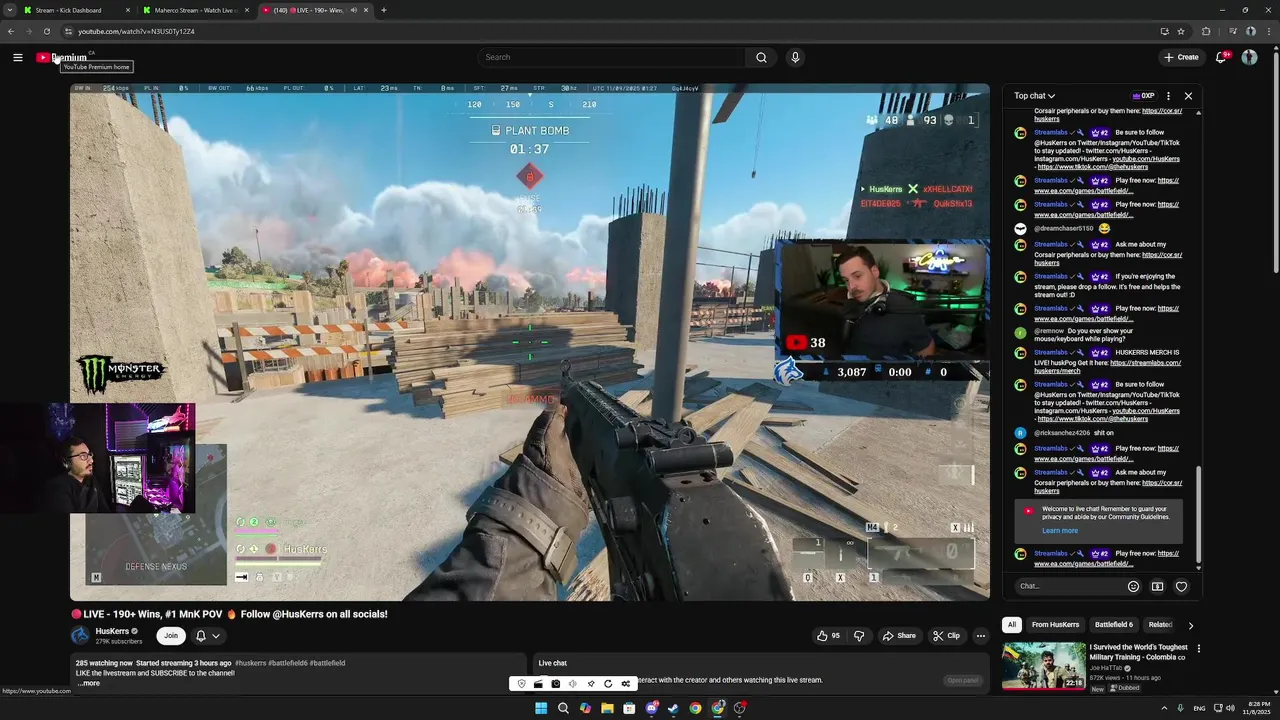Click refresh icon in floating toolbar

click(x=608, y=684)
